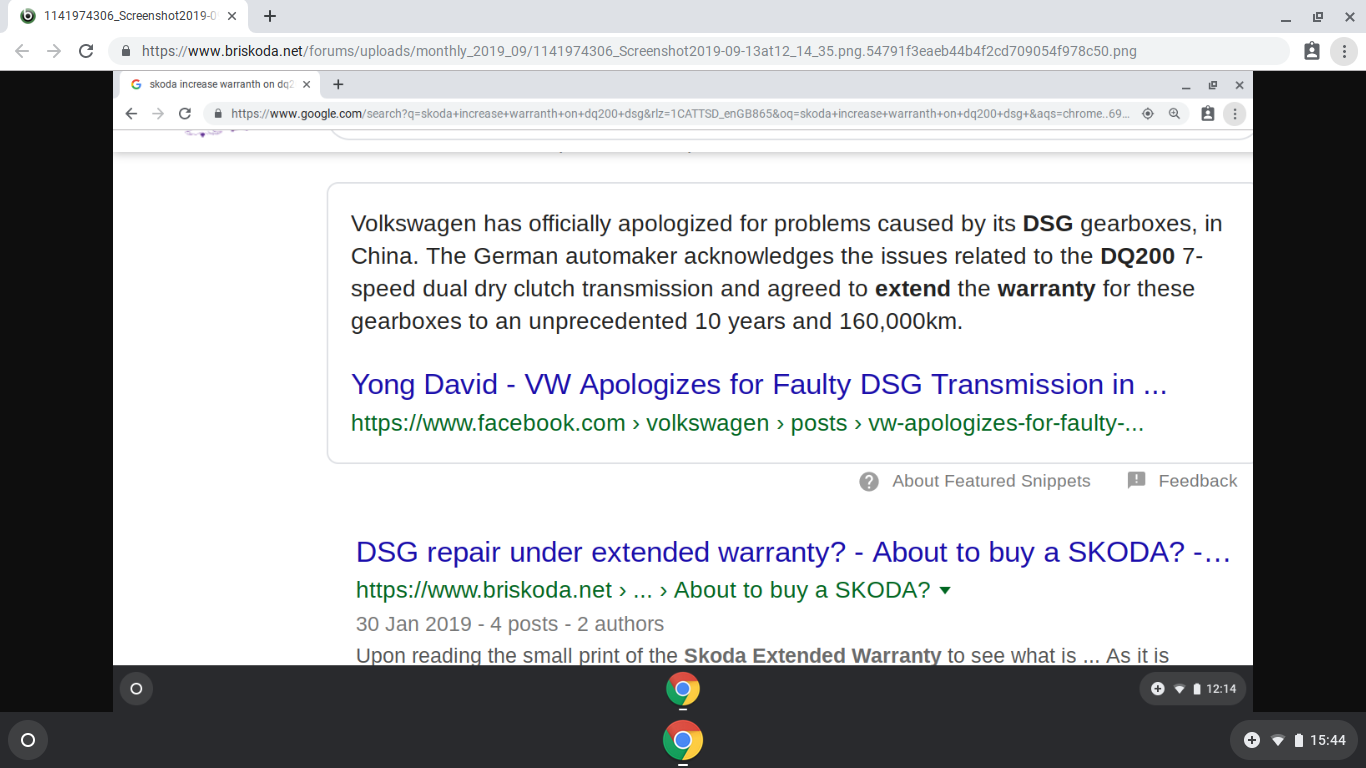Expand dropdown arrow after 'About to buy a SKODA?'
This screenshot has height=768, width=1366.
click(x=945, y=591)
